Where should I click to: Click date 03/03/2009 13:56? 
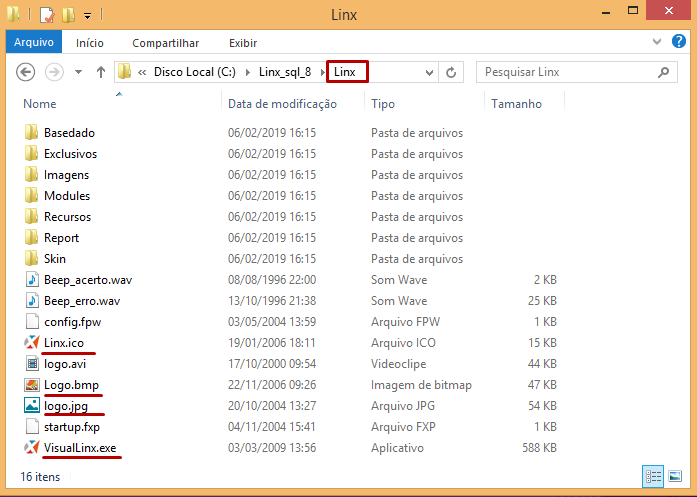(272, 448)
